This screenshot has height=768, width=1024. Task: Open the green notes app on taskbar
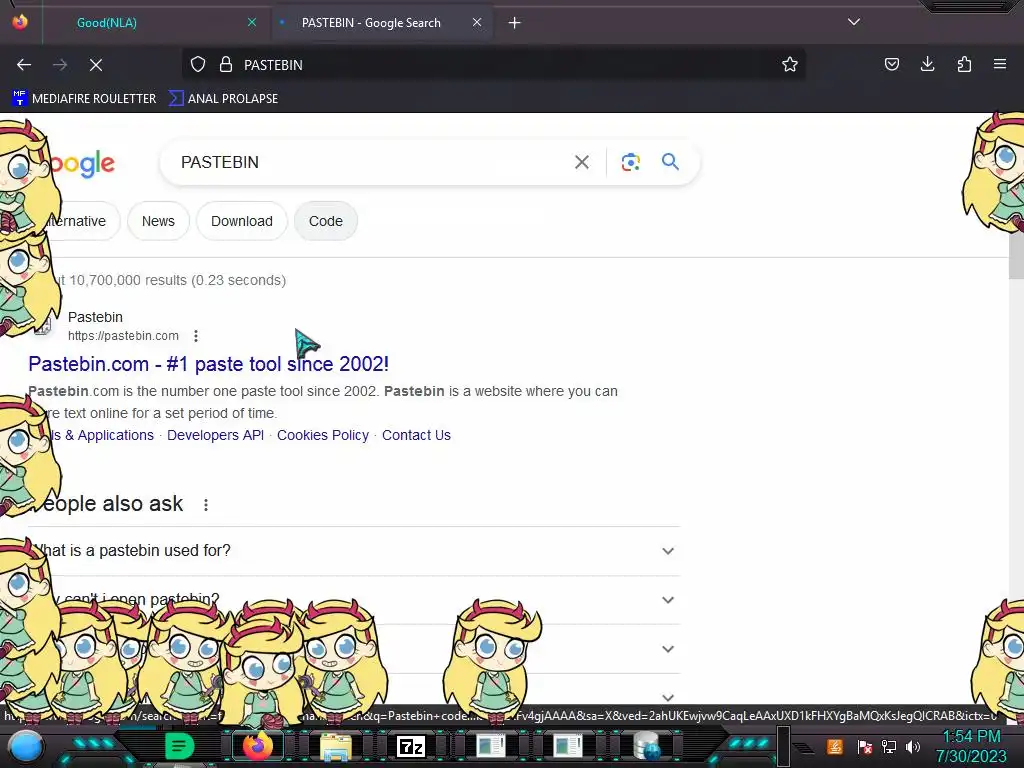point(179,746)
